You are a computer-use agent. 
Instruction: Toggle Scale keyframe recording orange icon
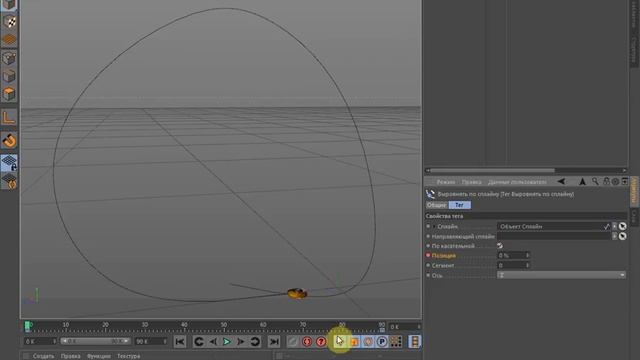354,342
